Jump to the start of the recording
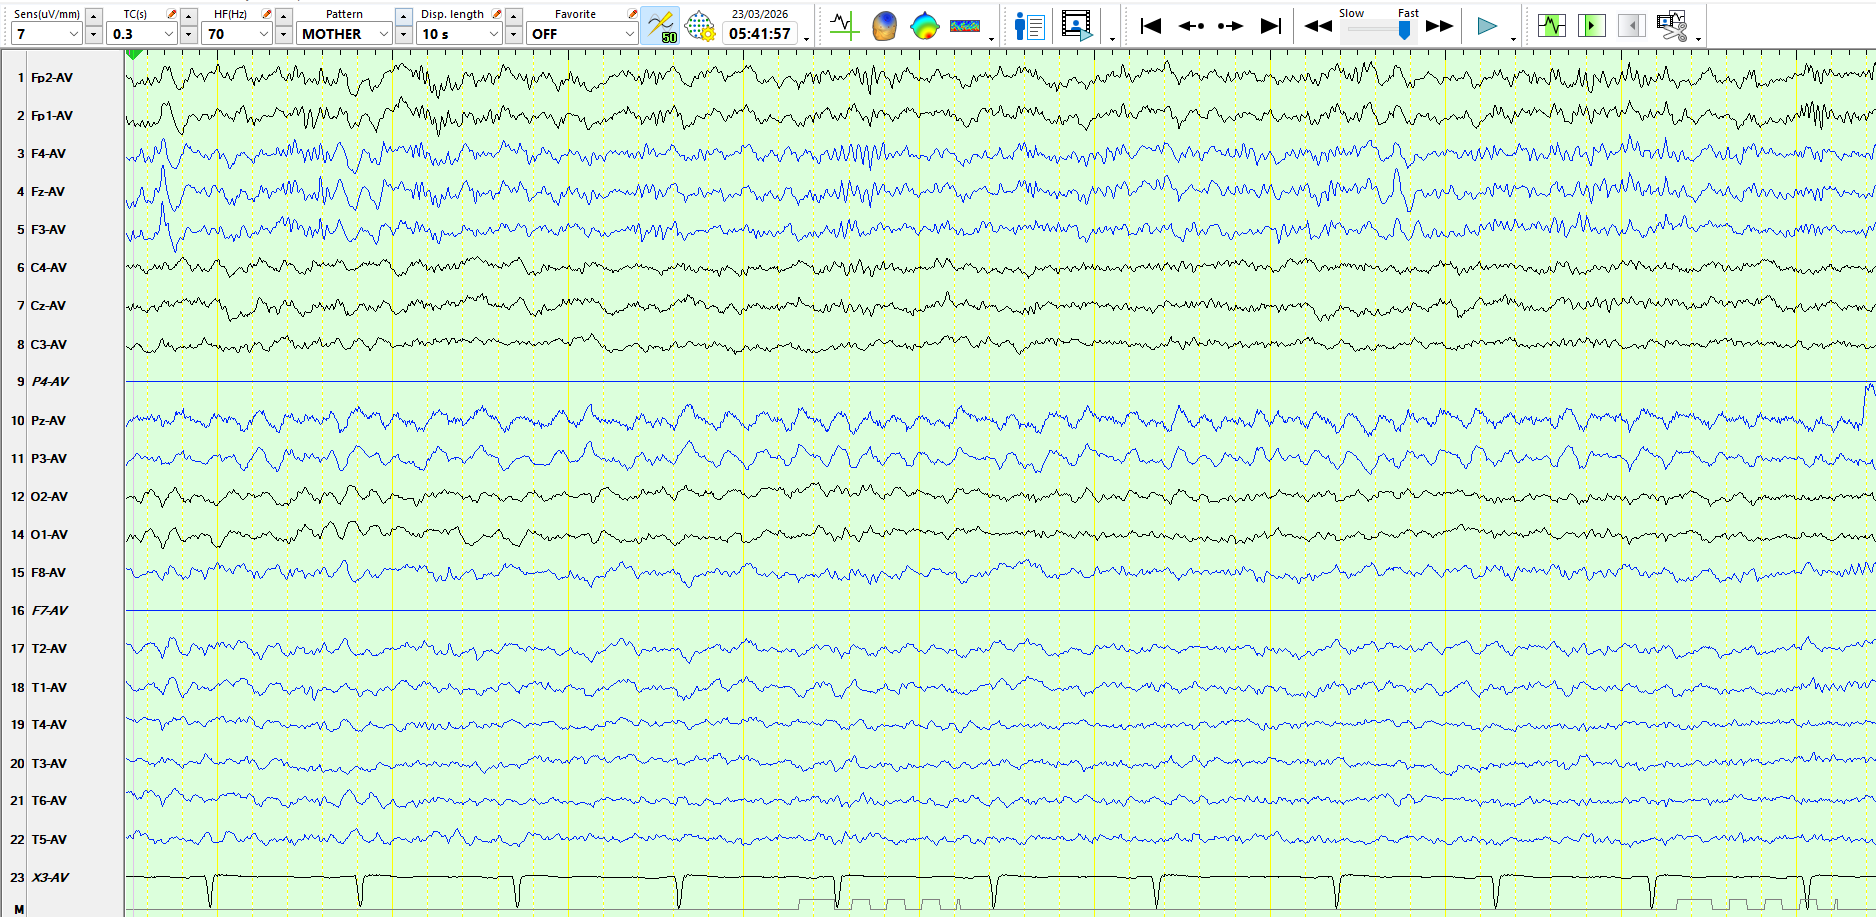1876x917 pixels. coord(1151,26)
